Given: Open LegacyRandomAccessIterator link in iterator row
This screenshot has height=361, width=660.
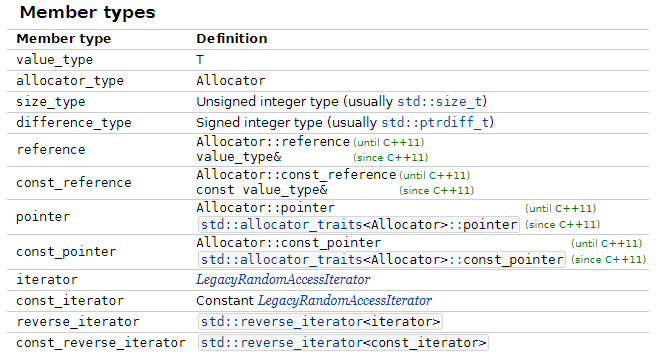Looking at the screenshot, I should 283,280.
